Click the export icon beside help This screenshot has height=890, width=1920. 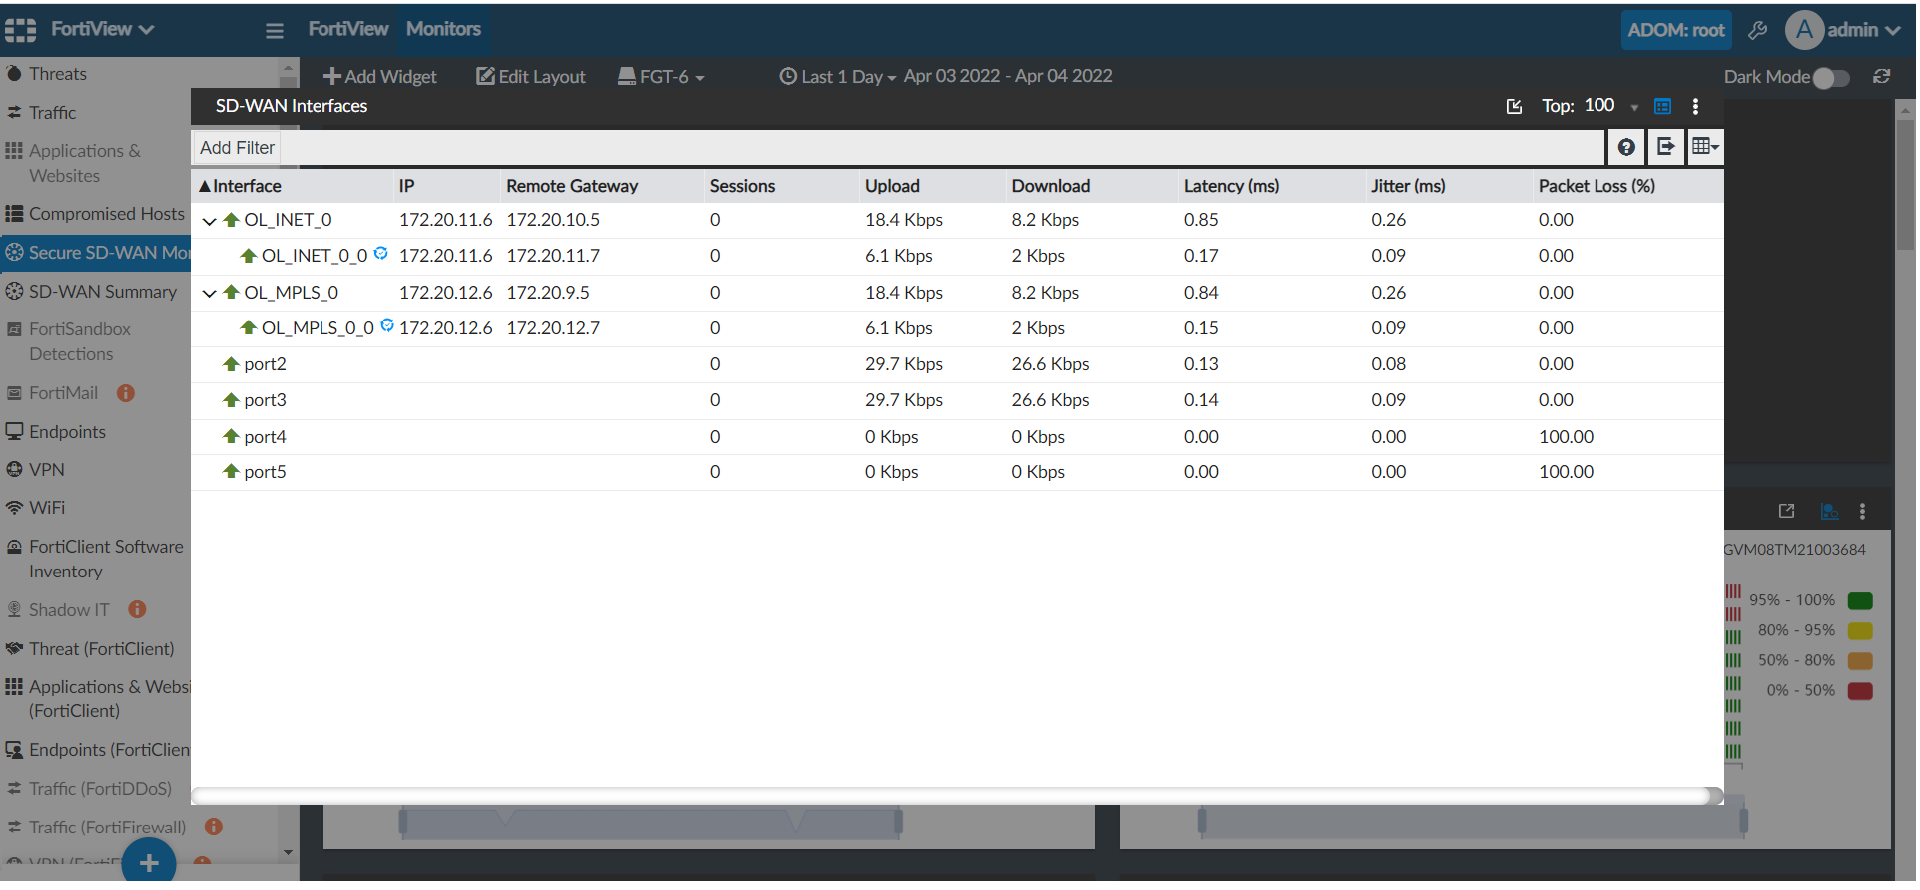[x=1665, y=148]
